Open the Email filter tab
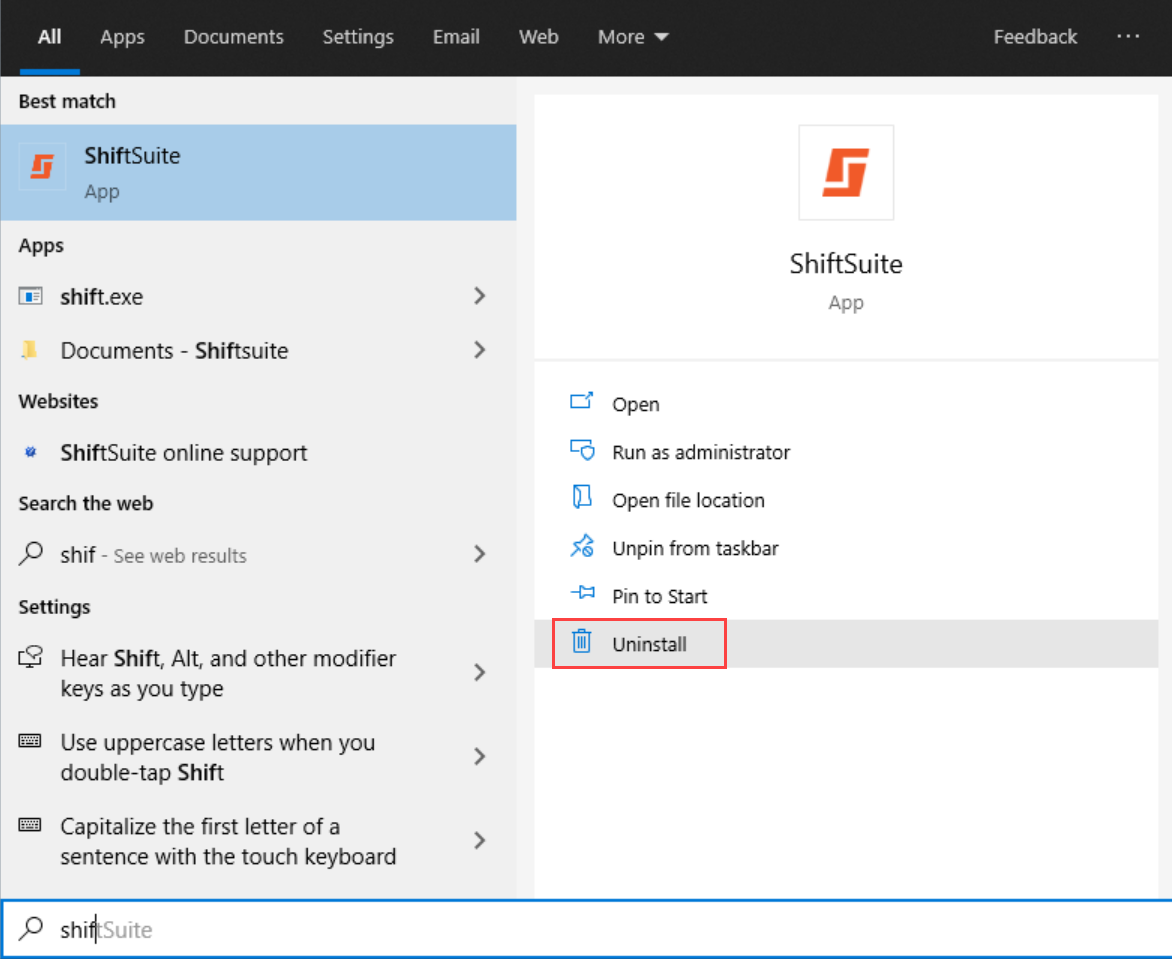This screenshot has height=959, width=1172. [x=456, y=37]
